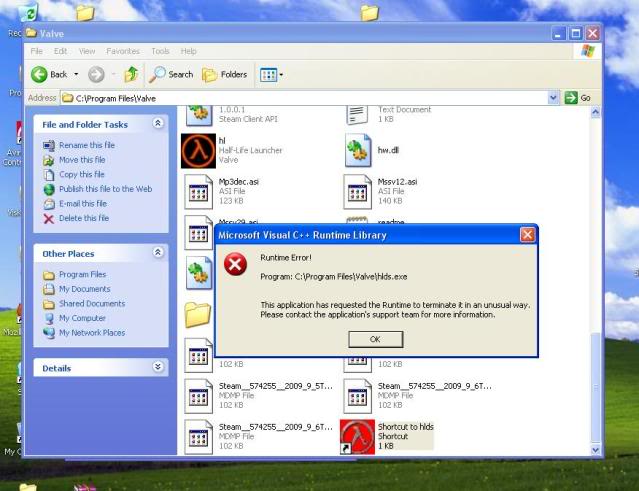
Task: Click OK in the Runtime Error dialog
Action: [375, 339]
